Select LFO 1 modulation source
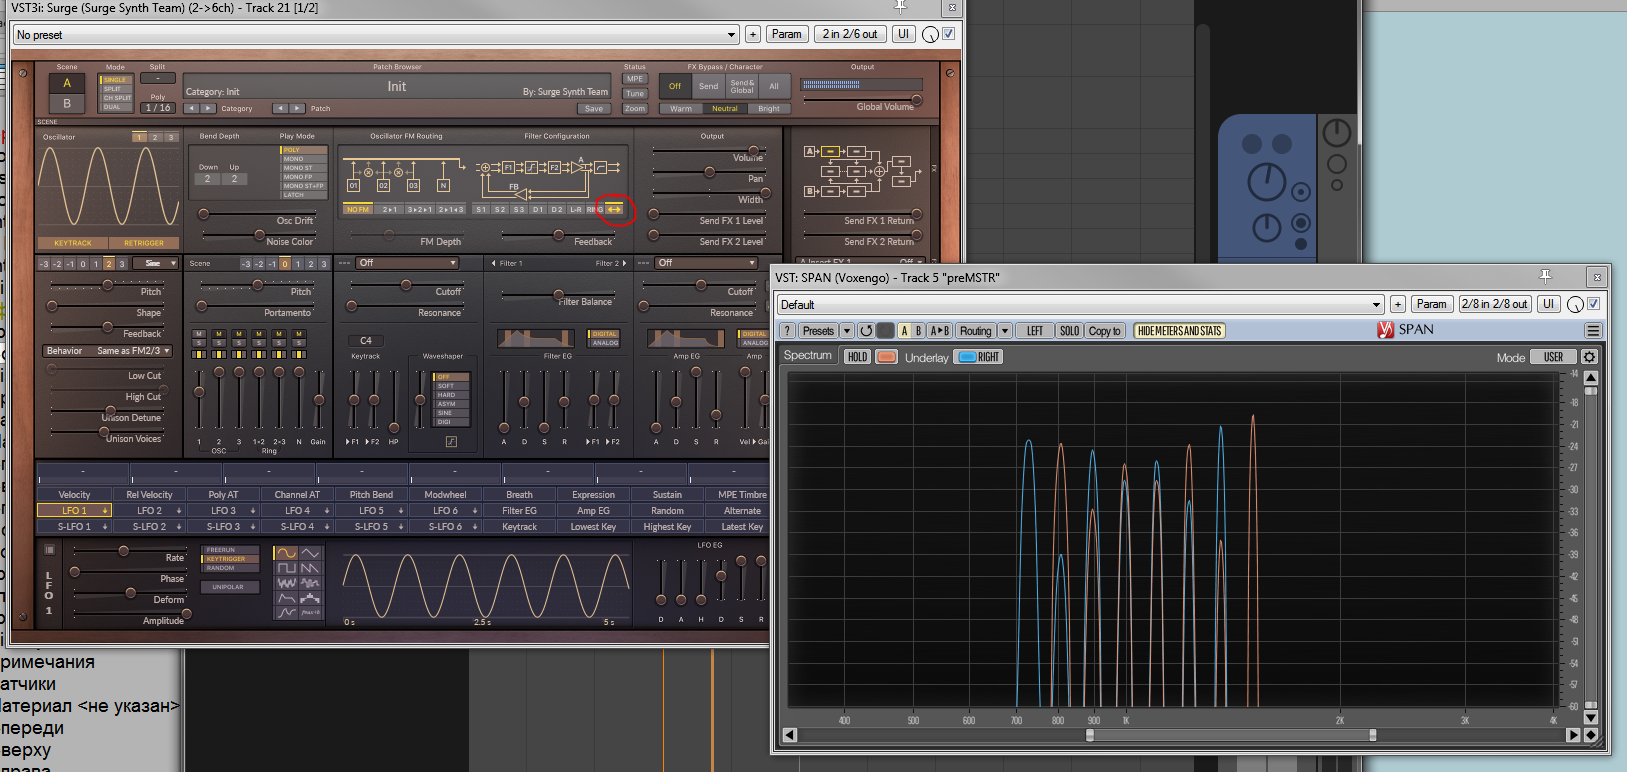This screenshot has width=1627, height=772. (74, 510)
